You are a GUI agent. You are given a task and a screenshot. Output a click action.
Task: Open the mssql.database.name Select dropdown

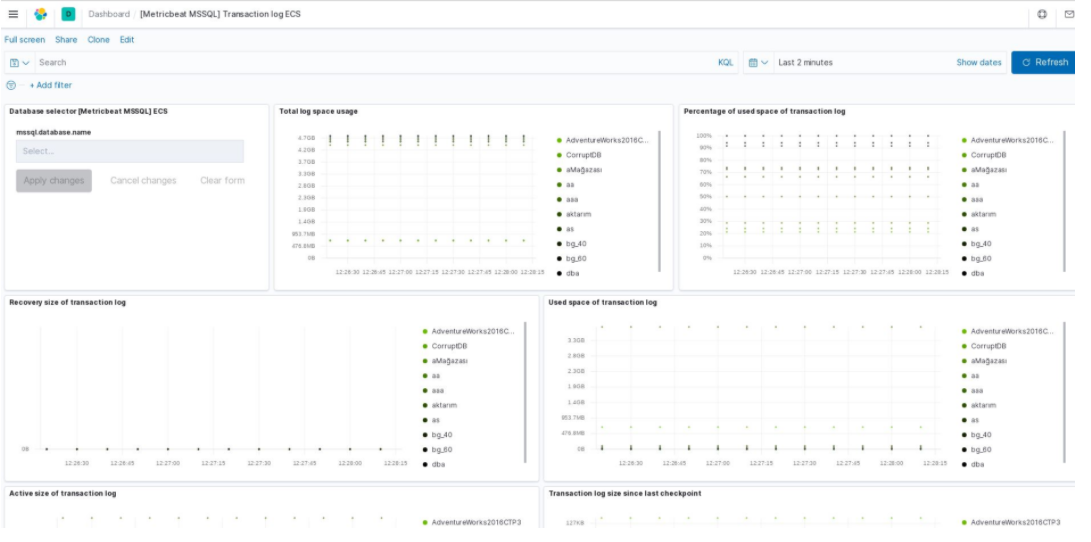129,151
